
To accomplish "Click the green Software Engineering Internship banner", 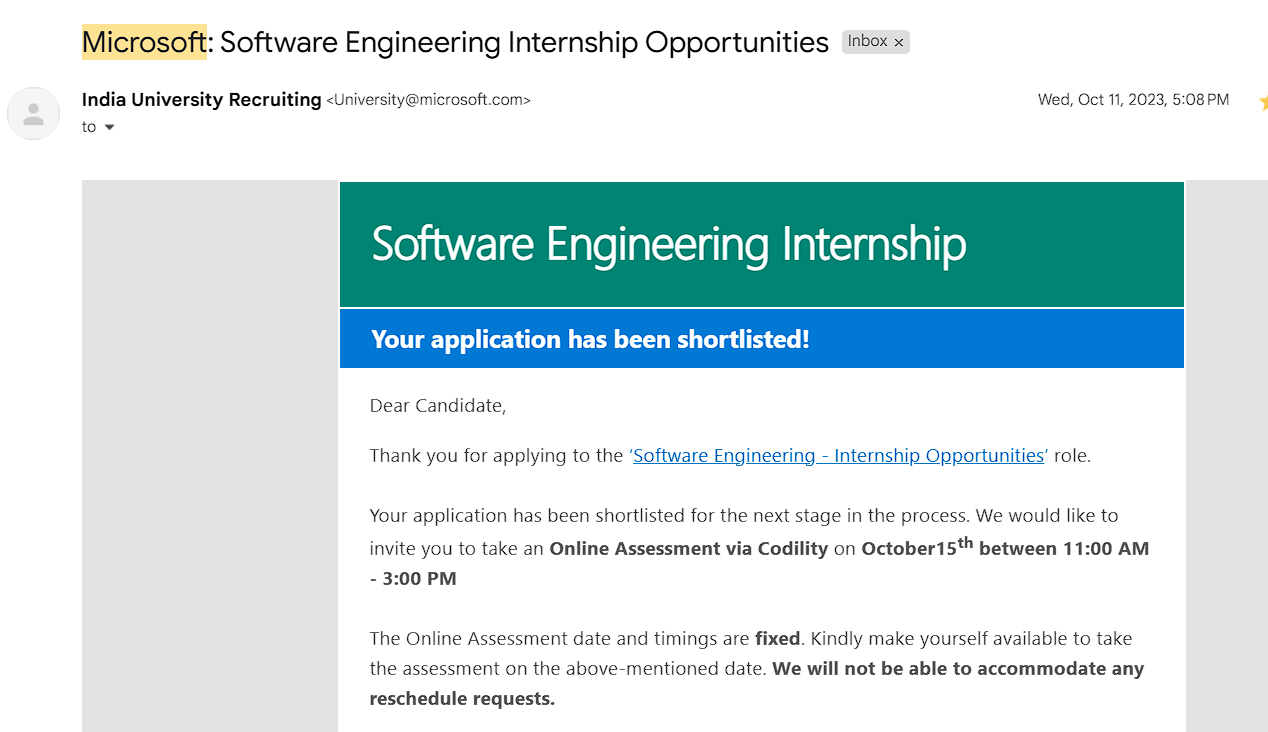I will [x=762, y=244].
